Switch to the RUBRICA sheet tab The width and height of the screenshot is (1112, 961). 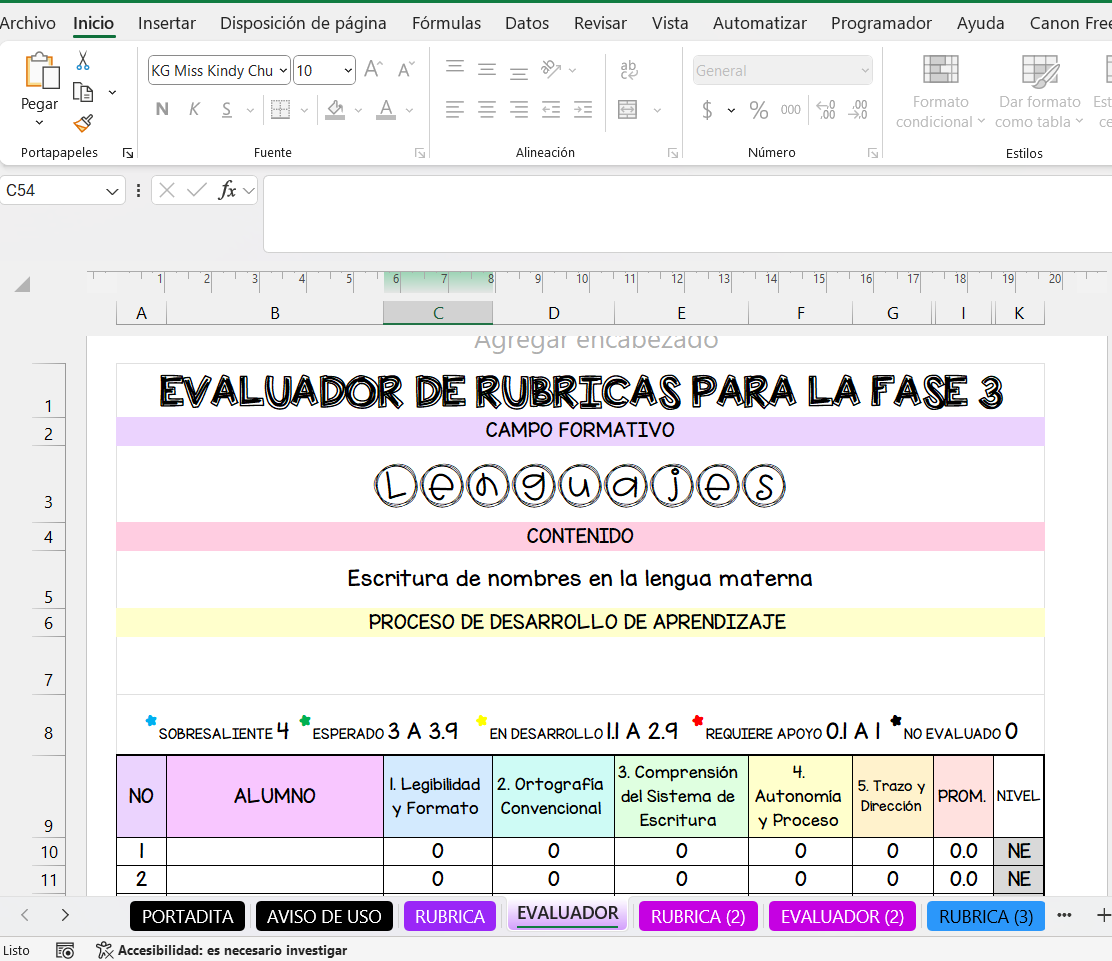coord(449,916)
